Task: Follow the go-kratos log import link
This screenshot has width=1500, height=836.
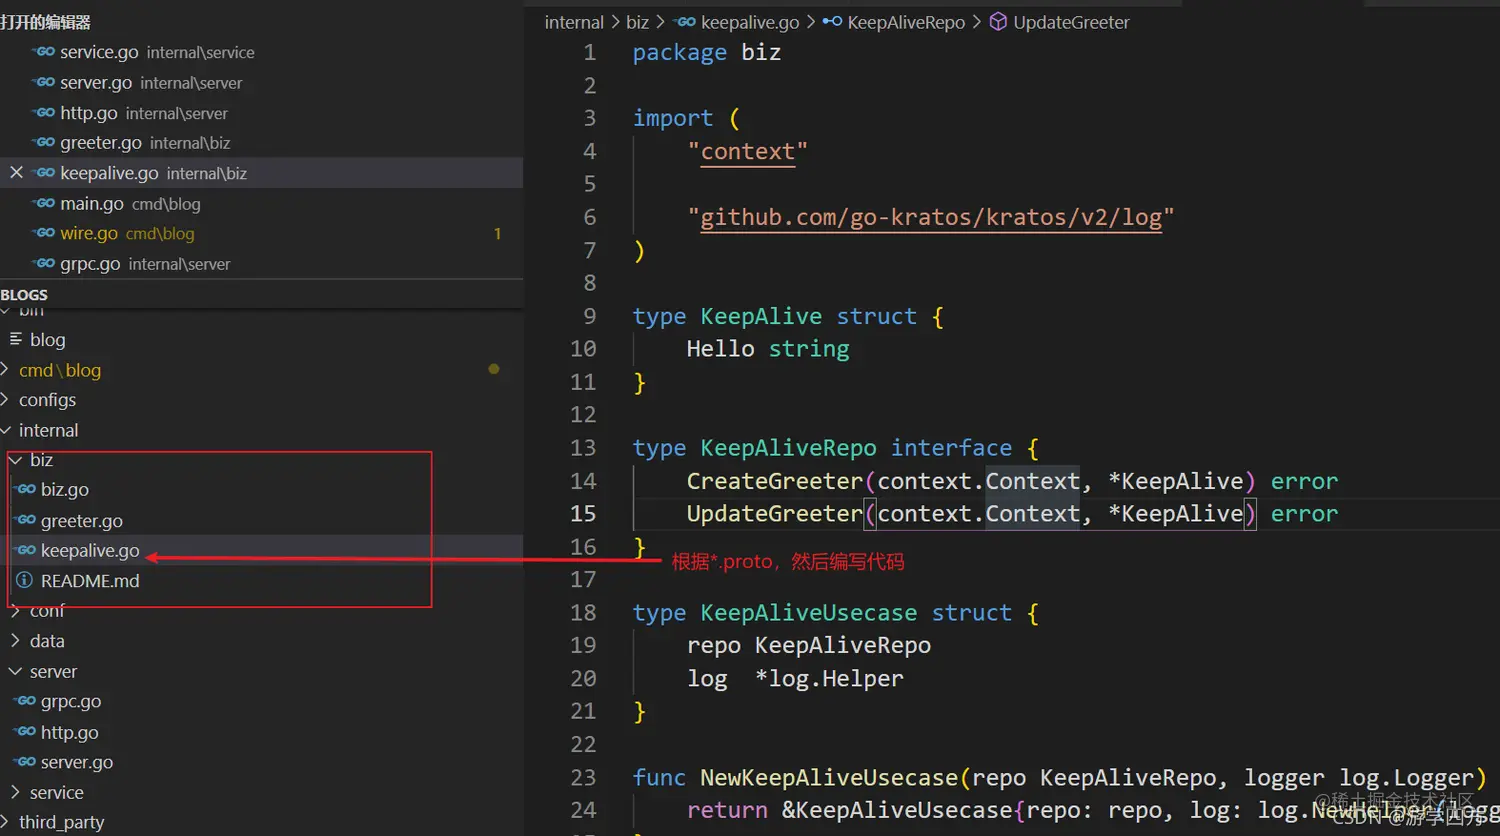Action: click(x=931, y=217)
